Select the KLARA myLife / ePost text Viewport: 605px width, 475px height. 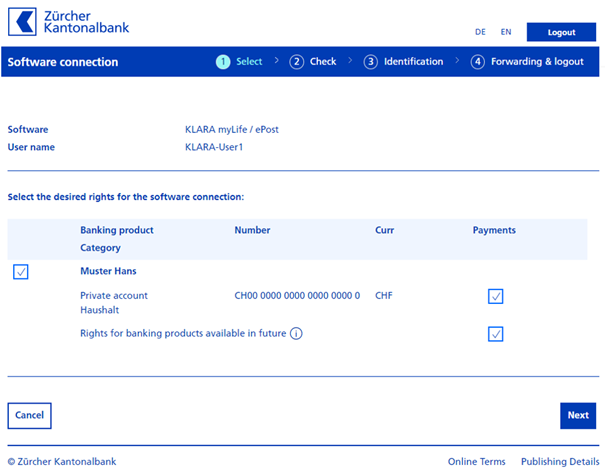pyautogui.click(x=232, y=129)
